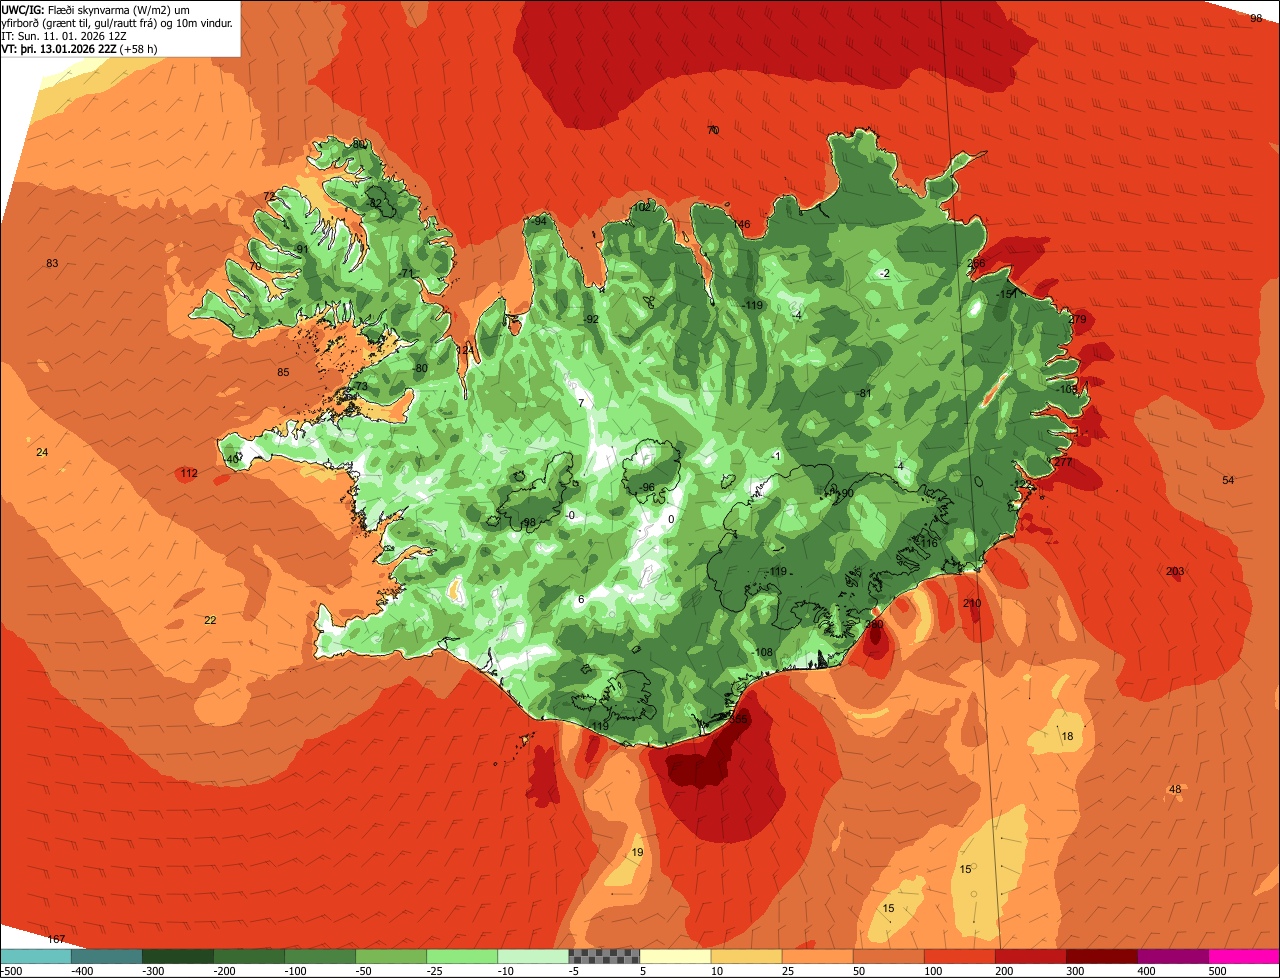Click the dark maroon 300 legend swatch
Viewport: 1280px width, 978px height.
pos(1102,956)
